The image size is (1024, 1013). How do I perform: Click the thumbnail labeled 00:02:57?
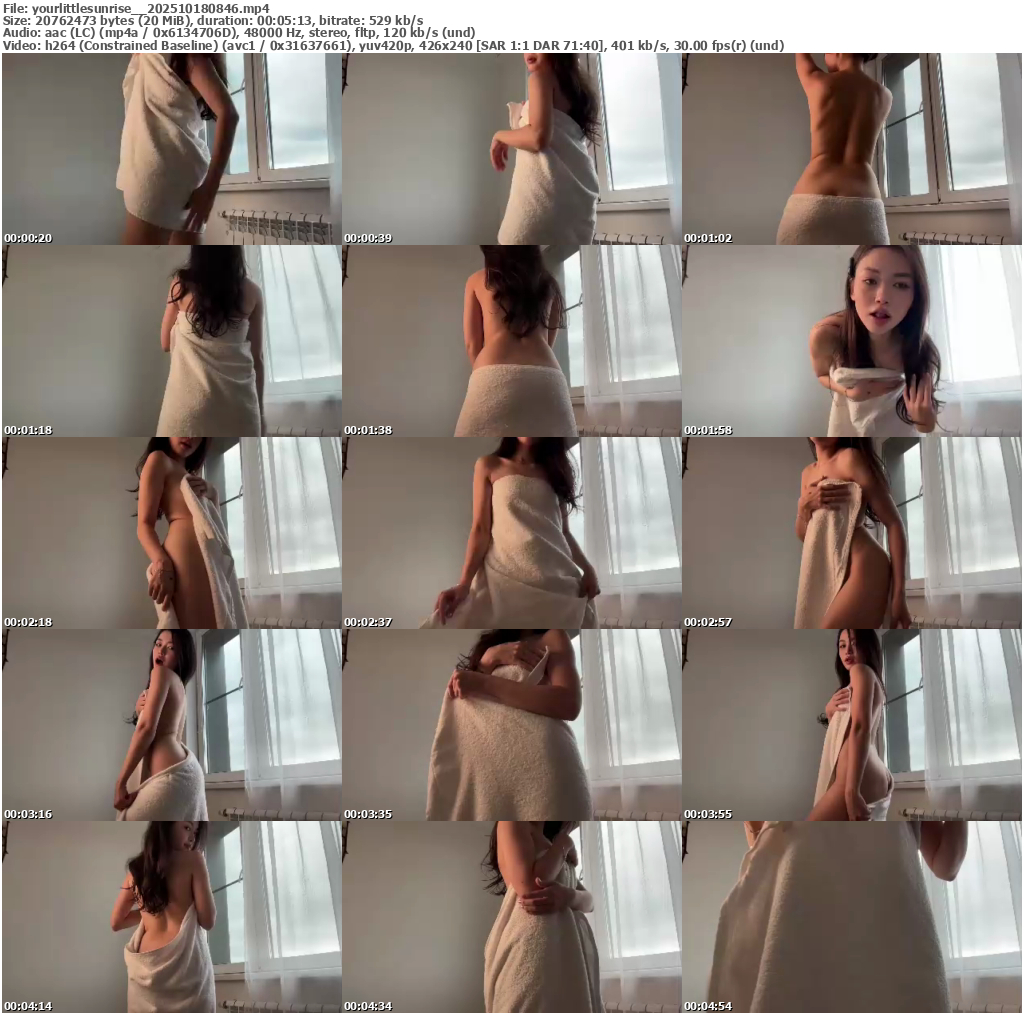tap(851, 533)
